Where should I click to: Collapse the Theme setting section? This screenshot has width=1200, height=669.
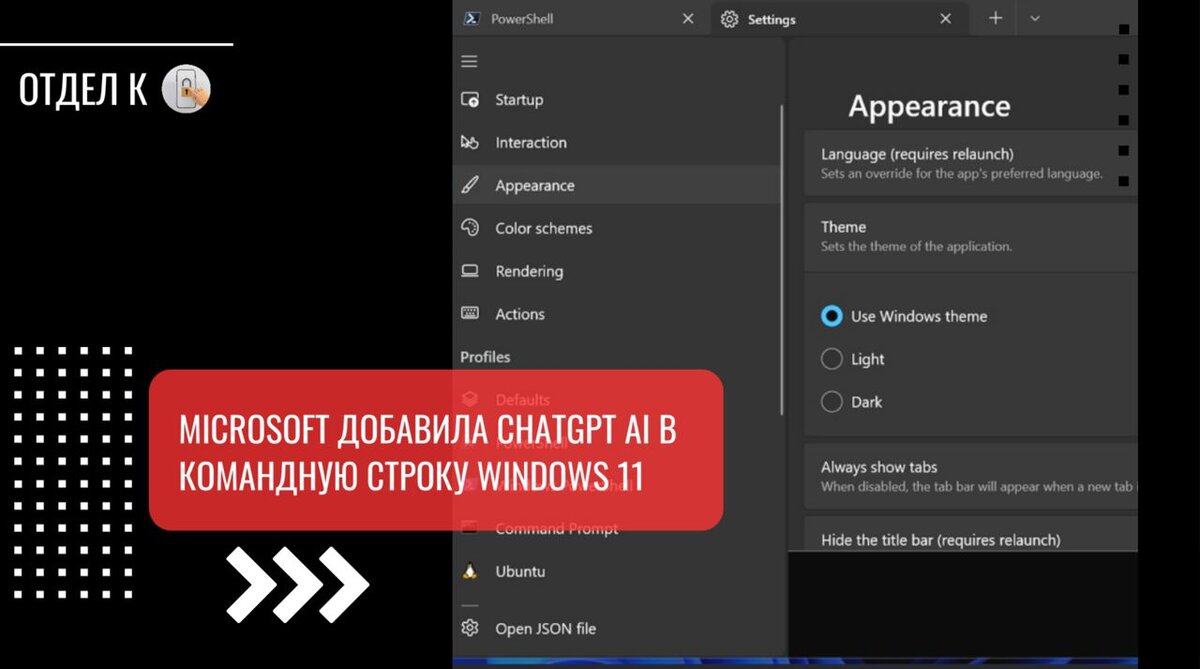(x=971, y=236)
